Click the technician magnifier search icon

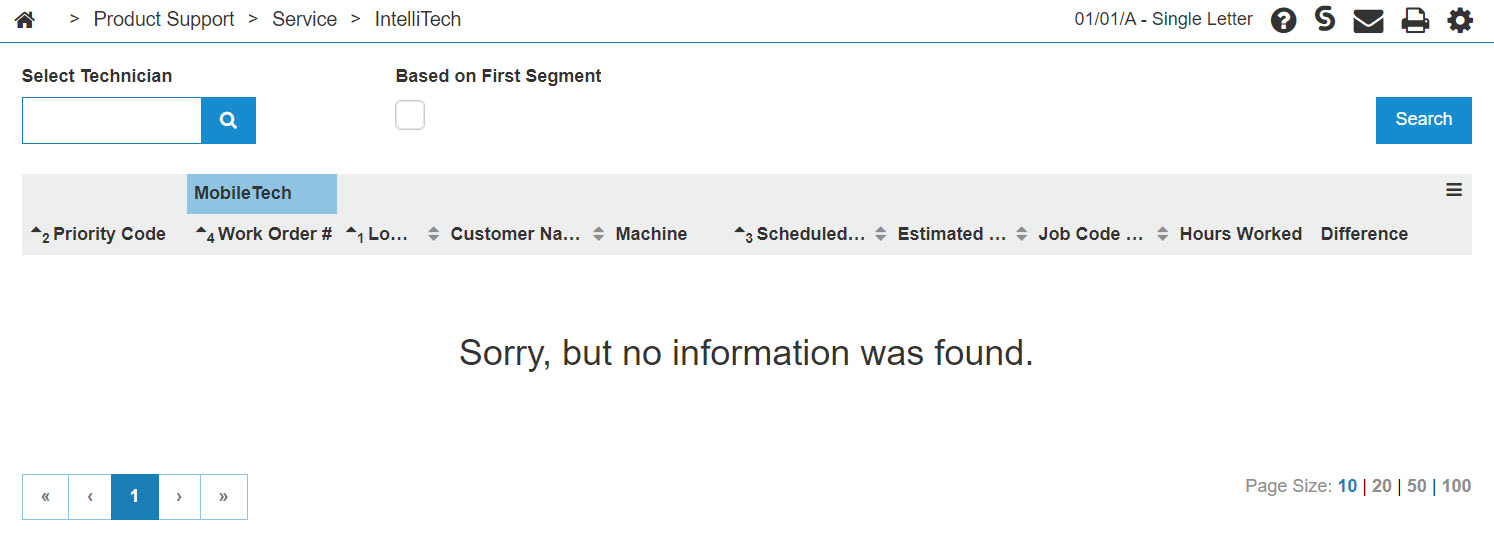tap(228, 120)
